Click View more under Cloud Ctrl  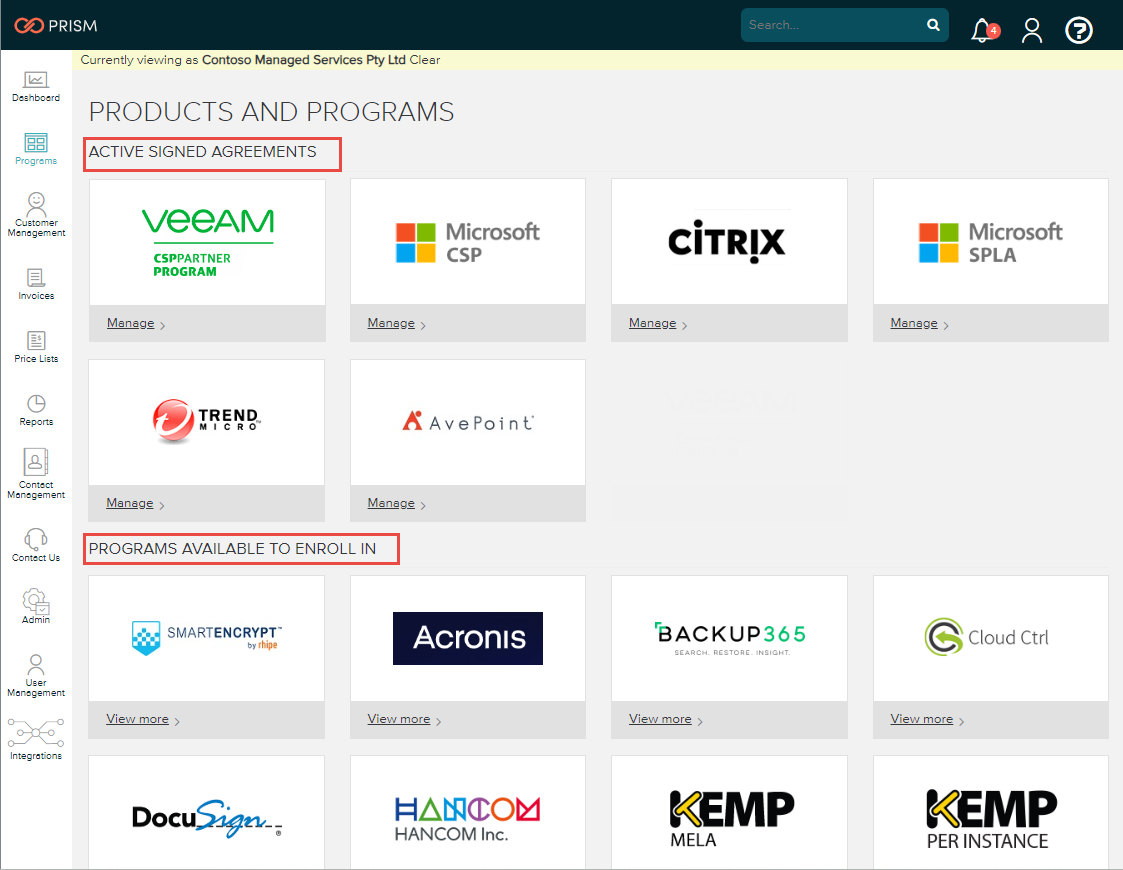point(921,719)
